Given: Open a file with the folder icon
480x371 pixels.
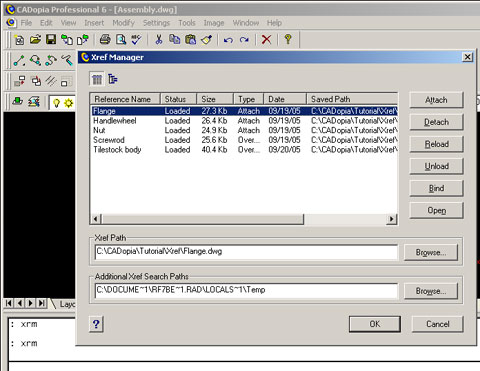Looking at the screenshot, I should [x=35, y=40].
